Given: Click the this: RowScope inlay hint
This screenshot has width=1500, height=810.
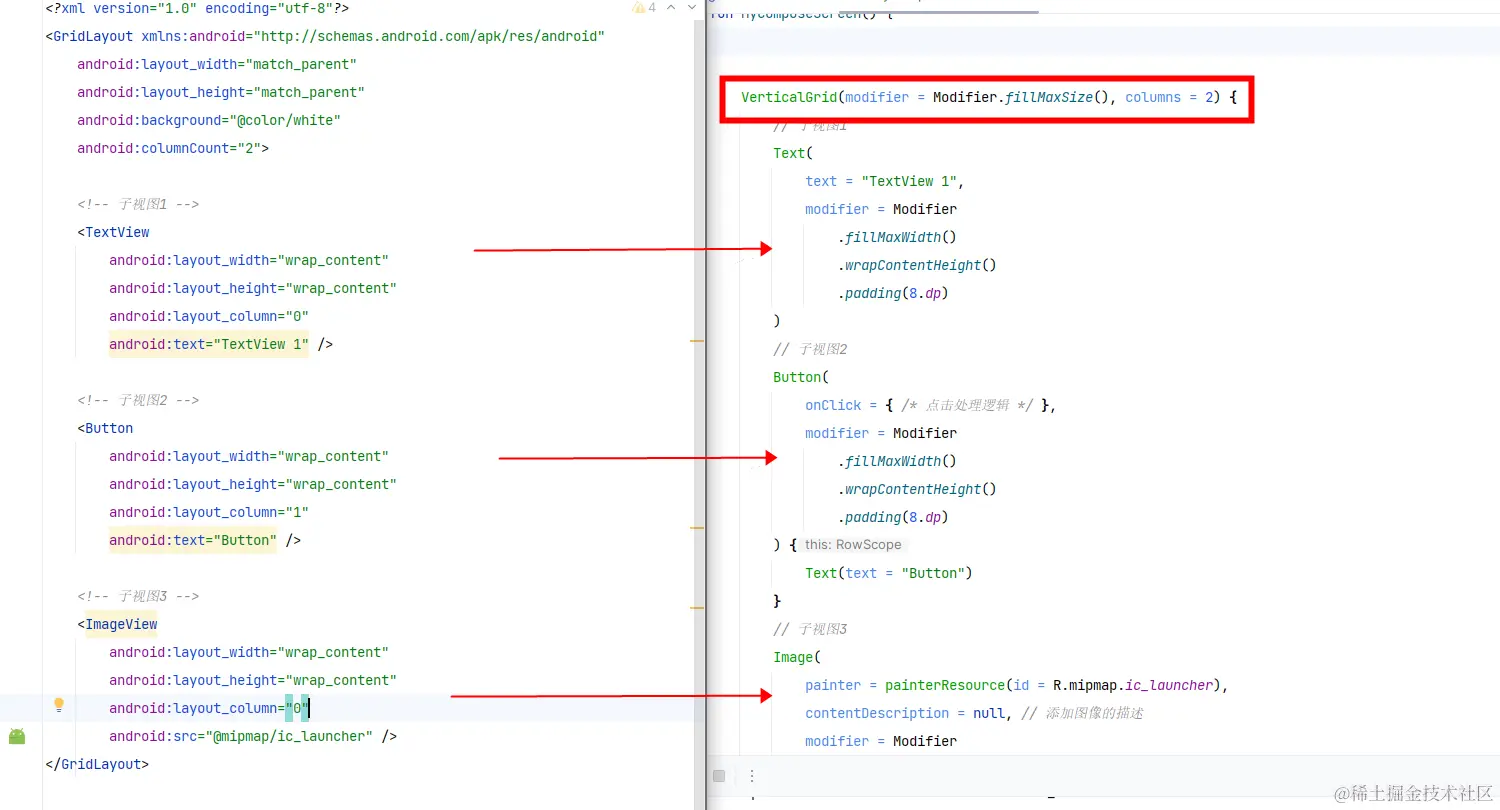Looking at the screenshot, I should click(852, 545).
